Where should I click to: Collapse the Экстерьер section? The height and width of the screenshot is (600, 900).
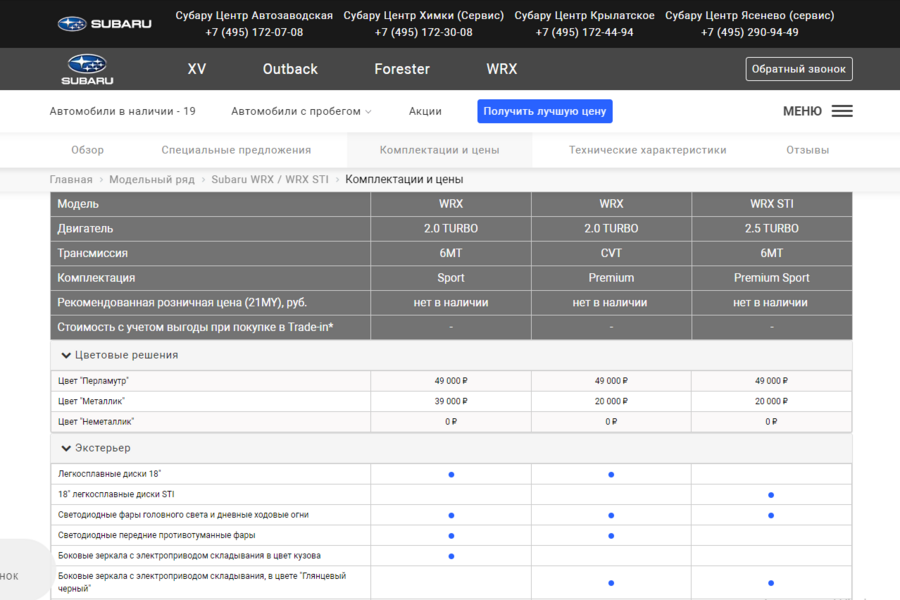point(66,448)
